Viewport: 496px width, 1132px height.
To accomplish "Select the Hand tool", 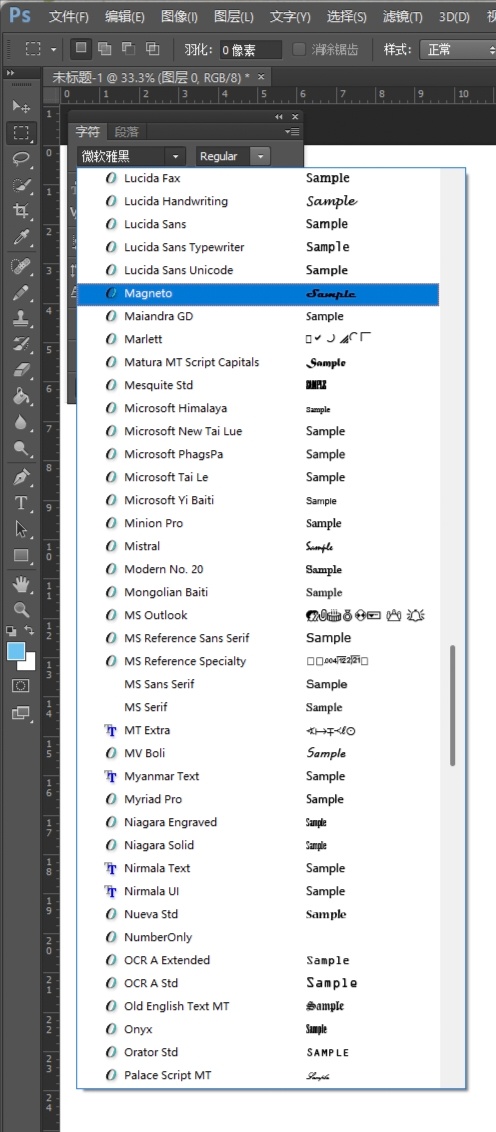I will pos(21,583).
